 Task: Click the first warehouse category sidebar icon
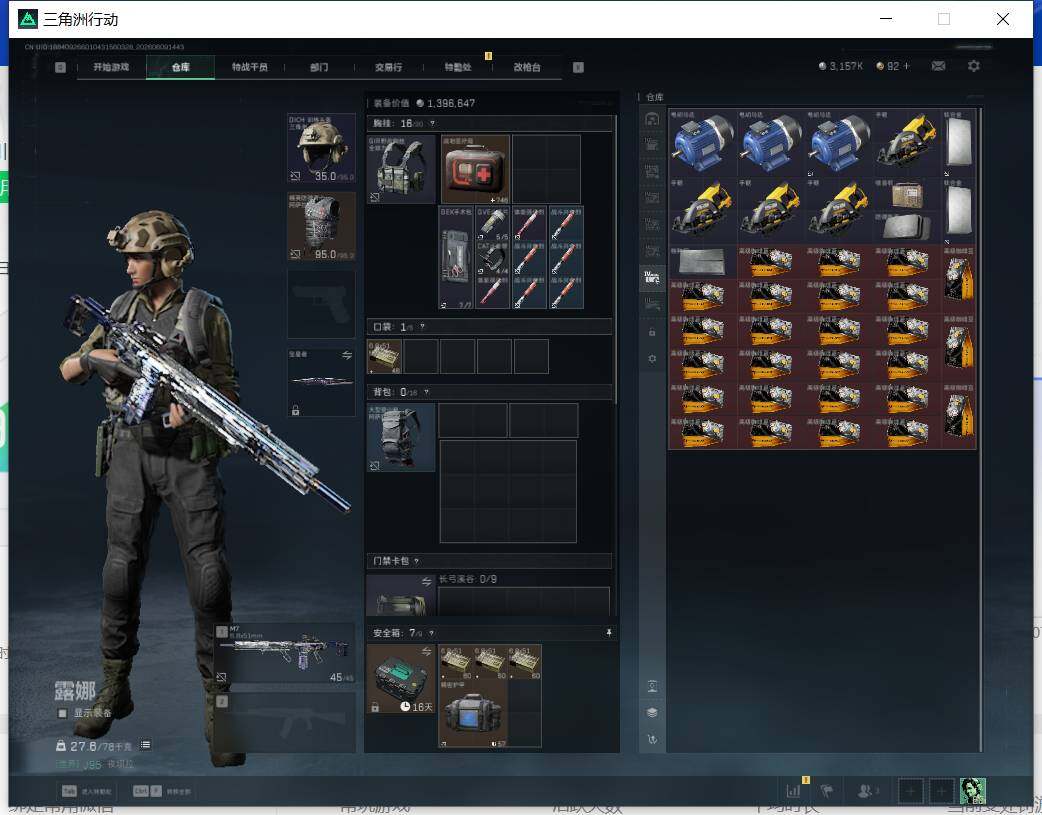652,118
